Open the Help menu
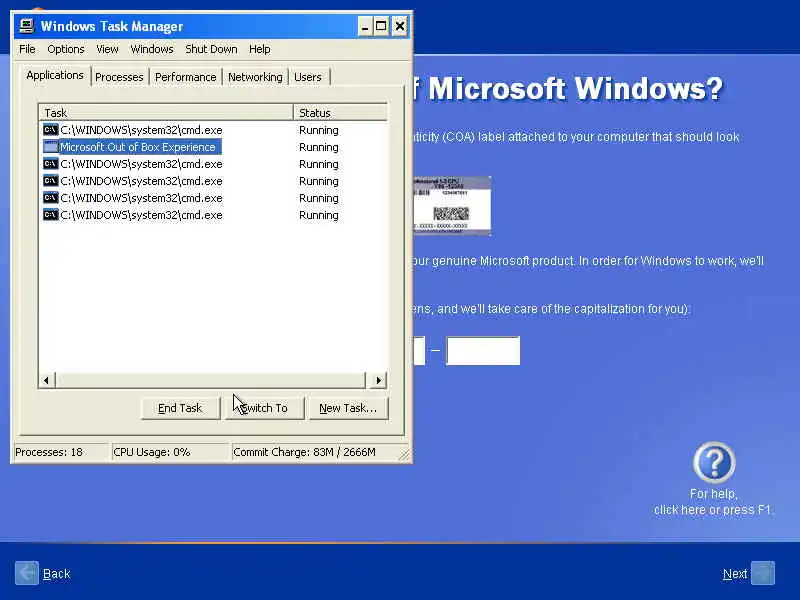Image resolution: width=800 pixels, height=600 pixels. pos(260,49)
